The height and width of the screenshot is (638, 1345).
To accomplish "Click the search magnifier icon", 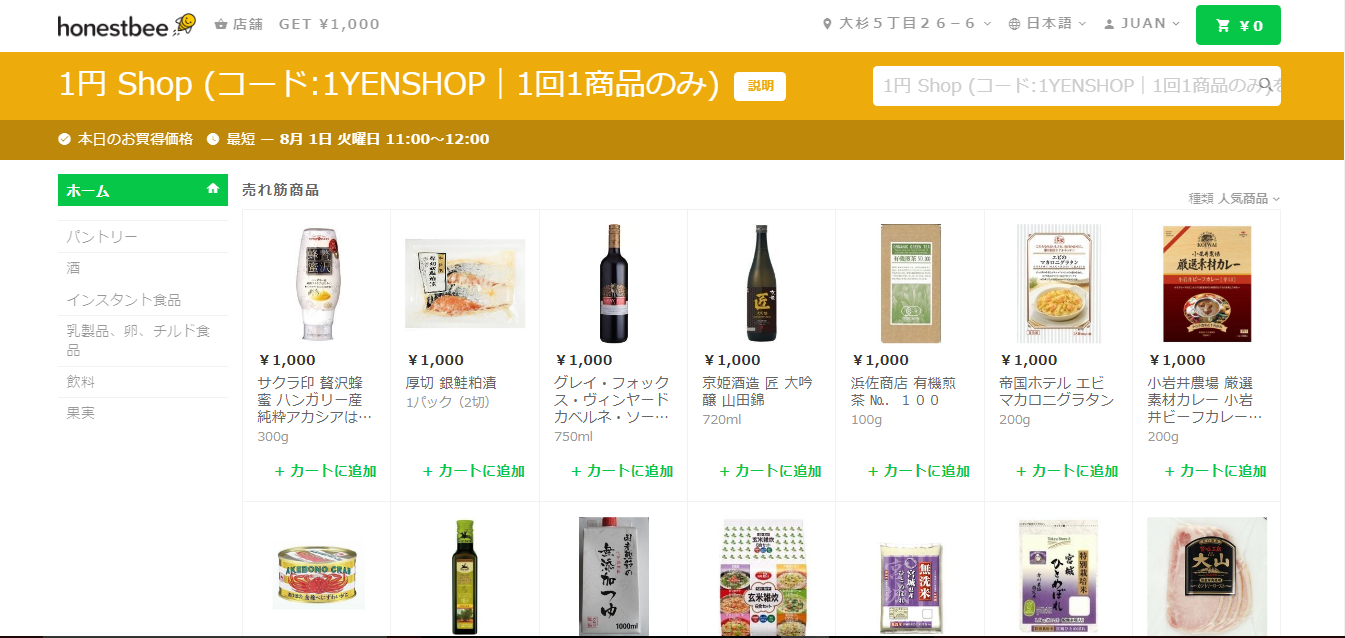I will pos(1267,86).
